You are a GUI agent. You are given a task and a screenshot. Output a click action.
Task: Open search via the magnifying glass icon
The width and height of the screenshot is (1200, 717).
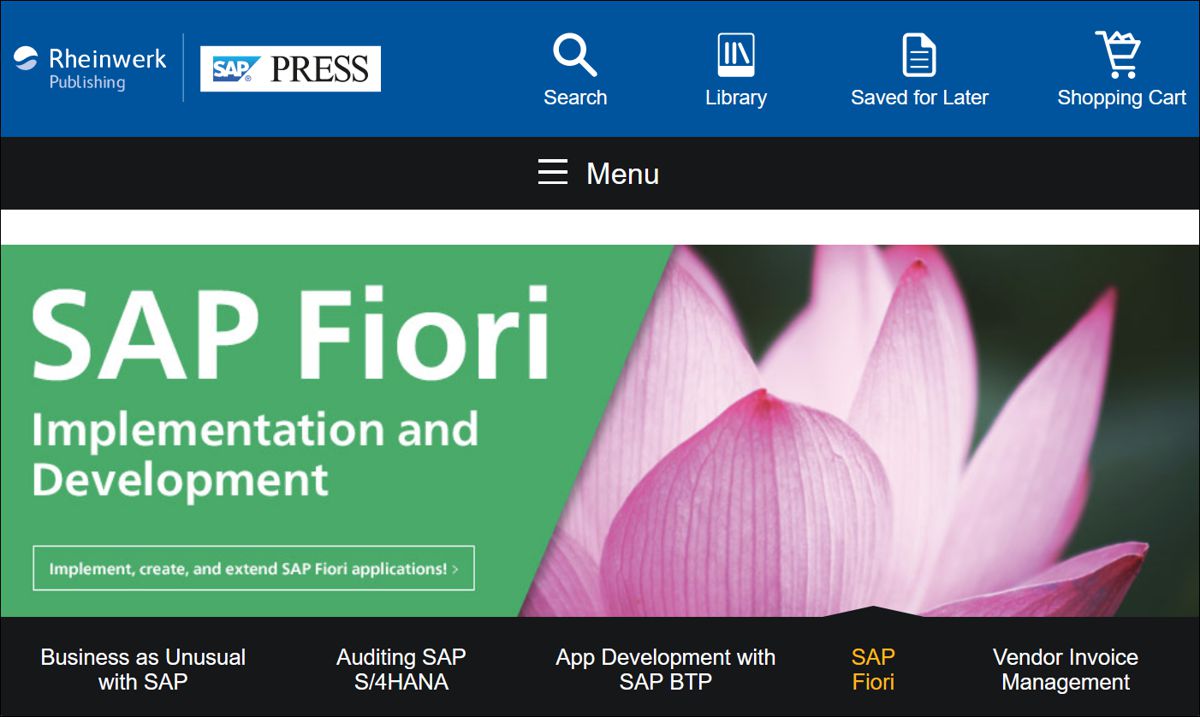pyautogui.click(x=575, y=55)
